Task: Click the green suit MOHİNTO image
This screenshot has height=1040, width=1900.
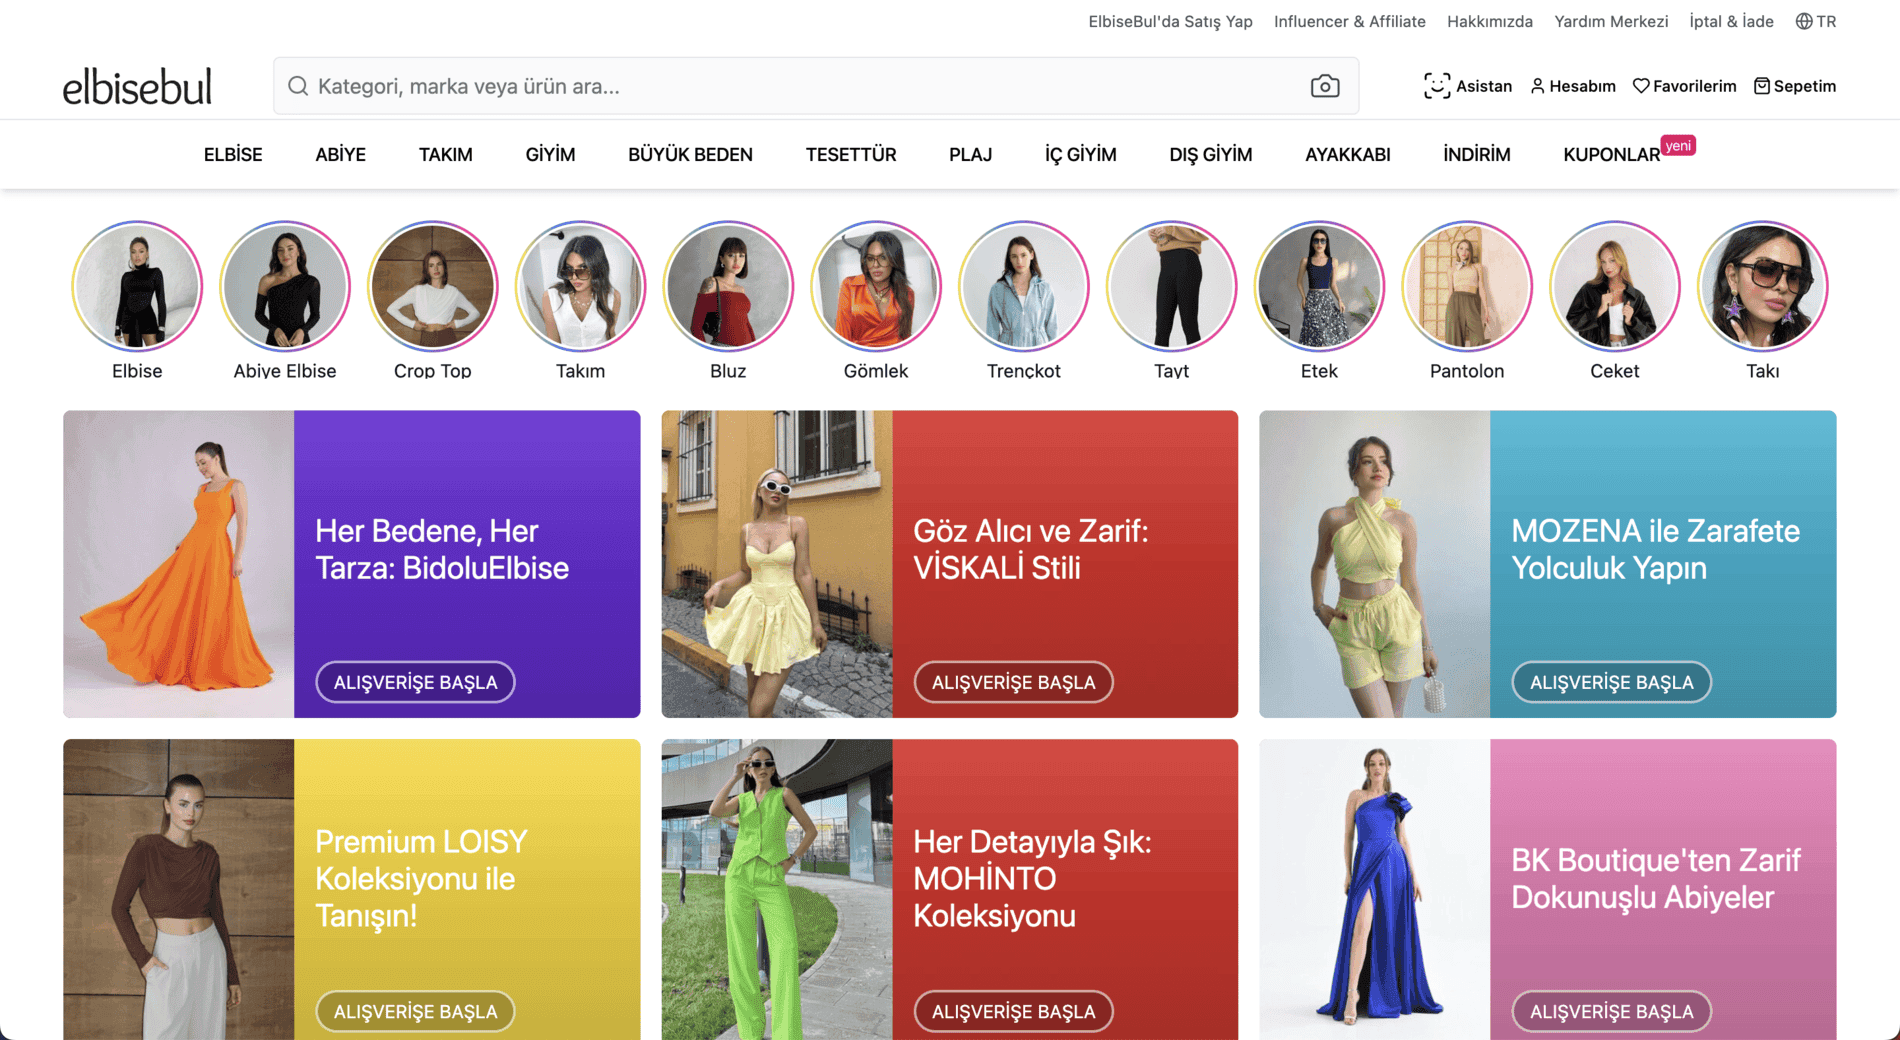Action: pyautogui.click(x=777, y=890)
